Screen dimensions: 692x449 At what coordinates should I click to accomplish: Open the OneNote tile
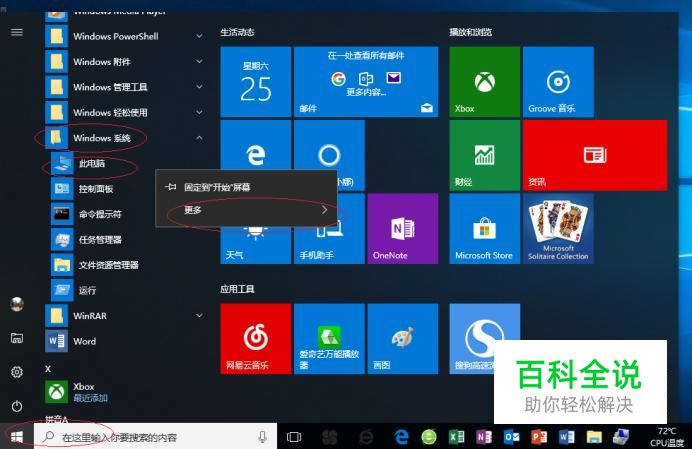[402, 229]
